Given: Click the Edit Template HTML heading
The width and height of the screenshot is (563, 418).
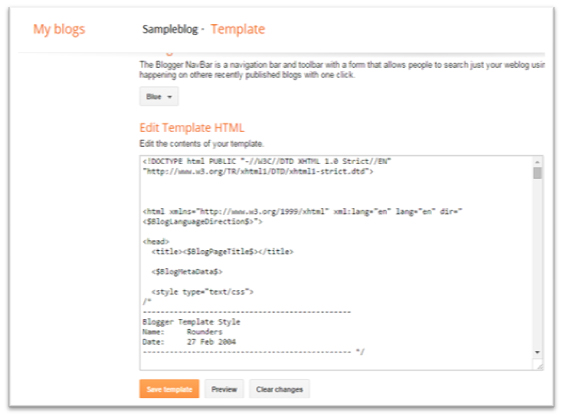Looking at the screenshot, I should click(x=192, y=128).
